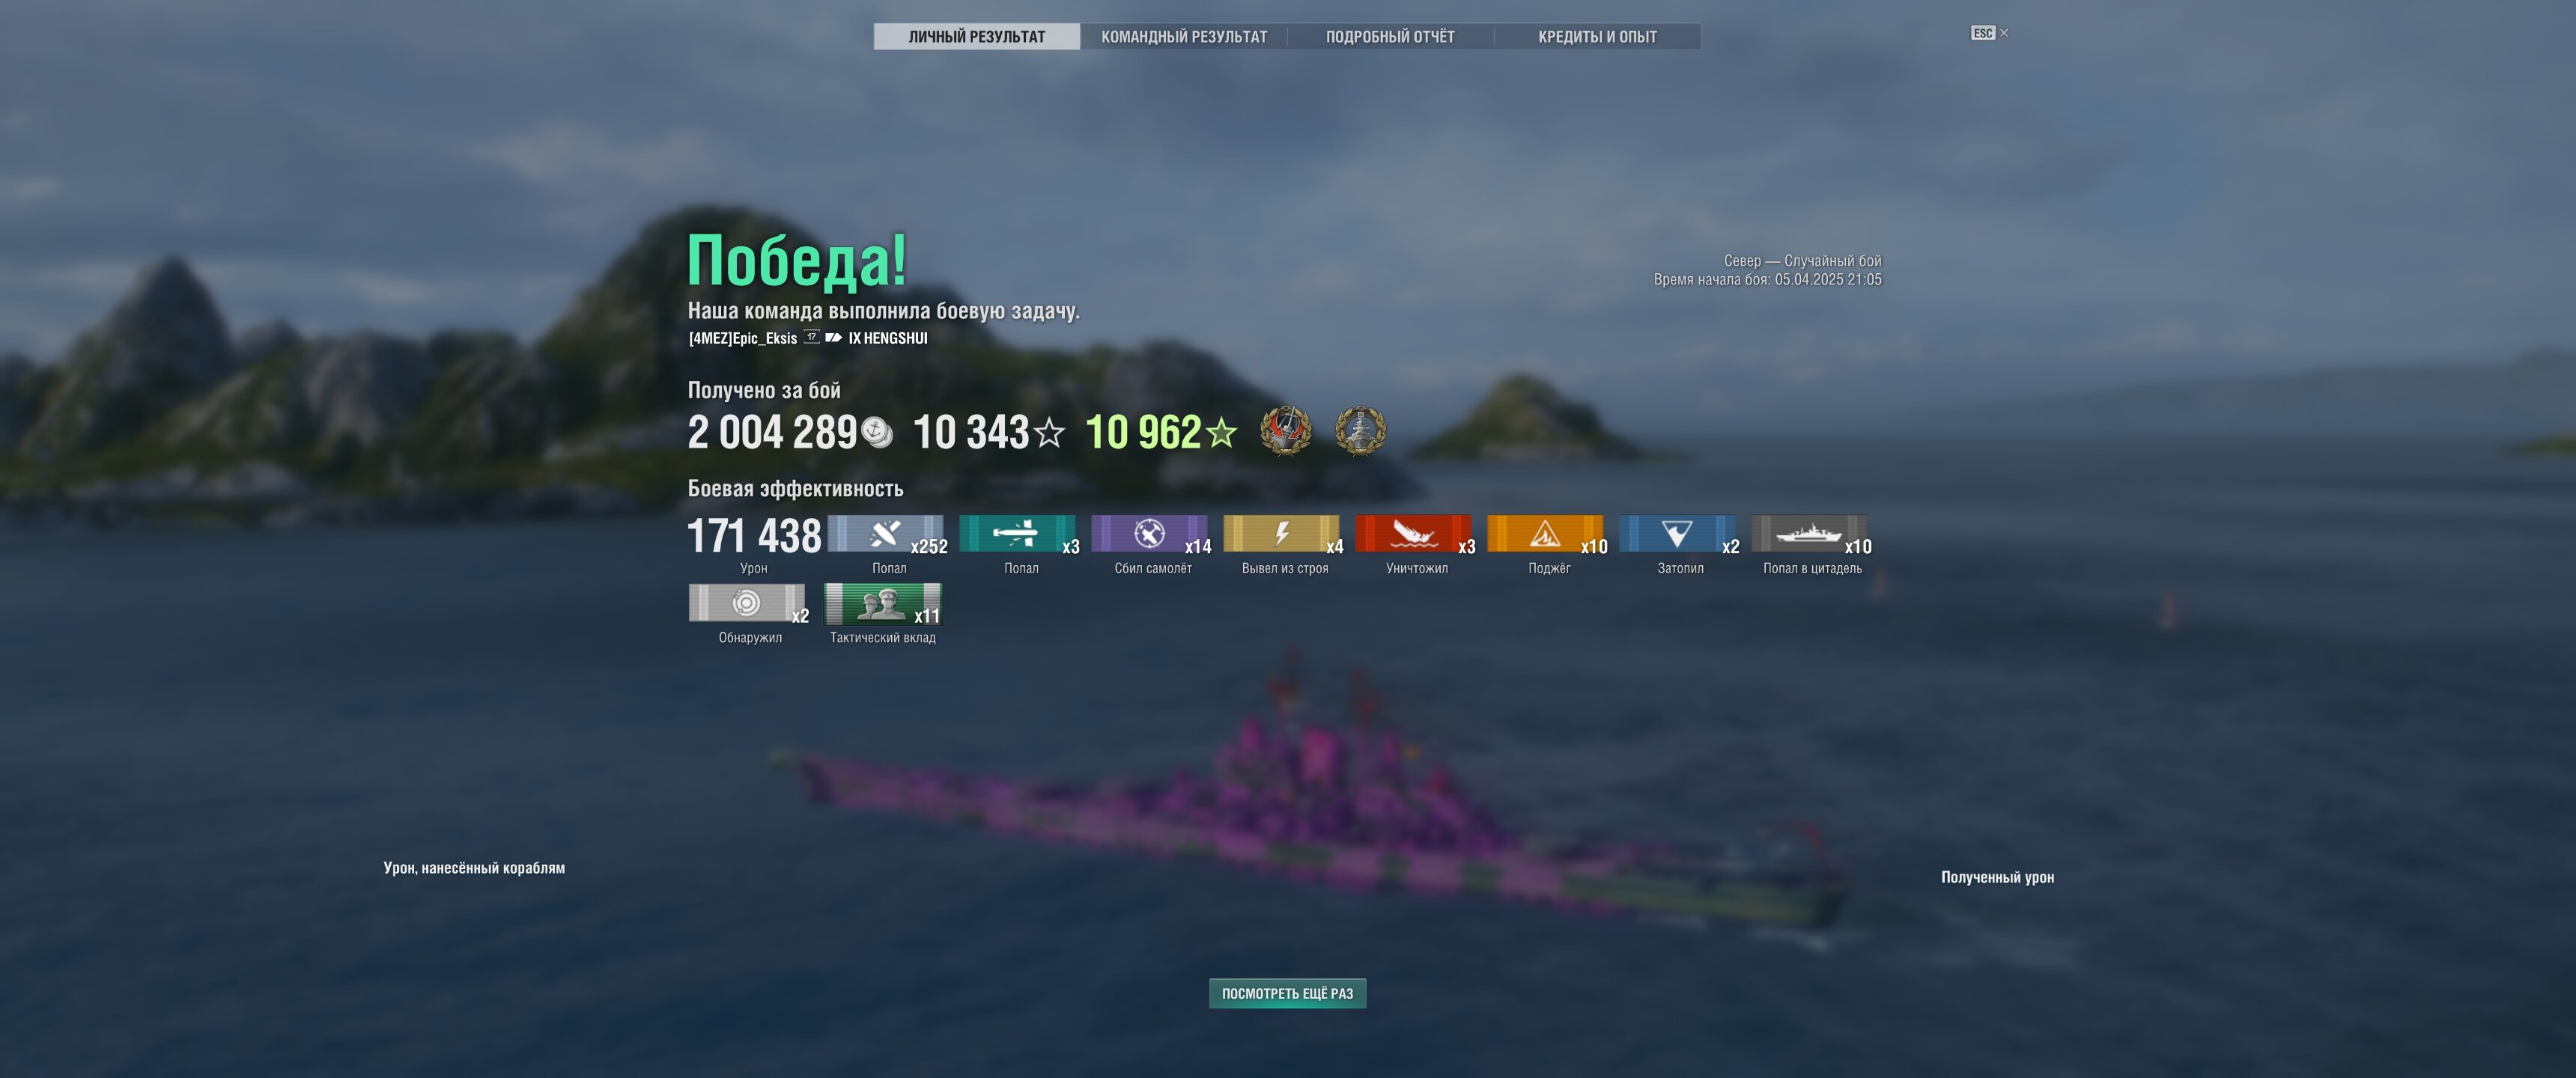Click the Затопил x2 flooding ribbon

click(x=1678, y=534)
